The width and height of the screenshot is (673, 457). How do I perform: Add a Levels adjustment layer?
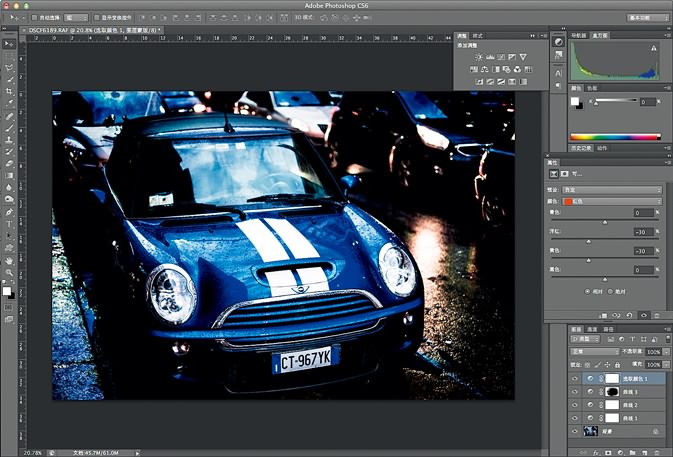coord(490,57)
